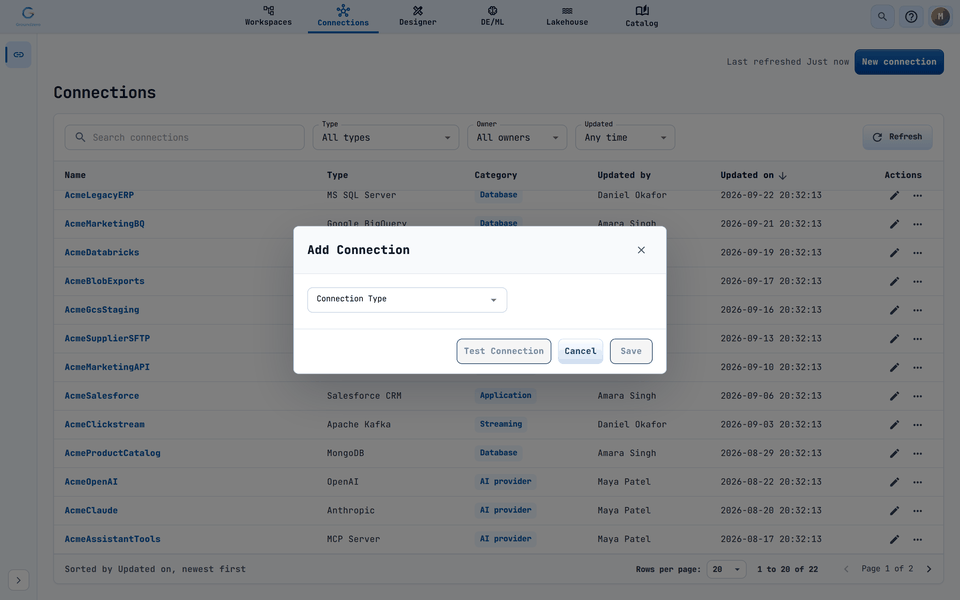Image resolution: width=960 pixels, height=600 pixels.
Task: Open the Owner filter dropdown
Action: 517,138
